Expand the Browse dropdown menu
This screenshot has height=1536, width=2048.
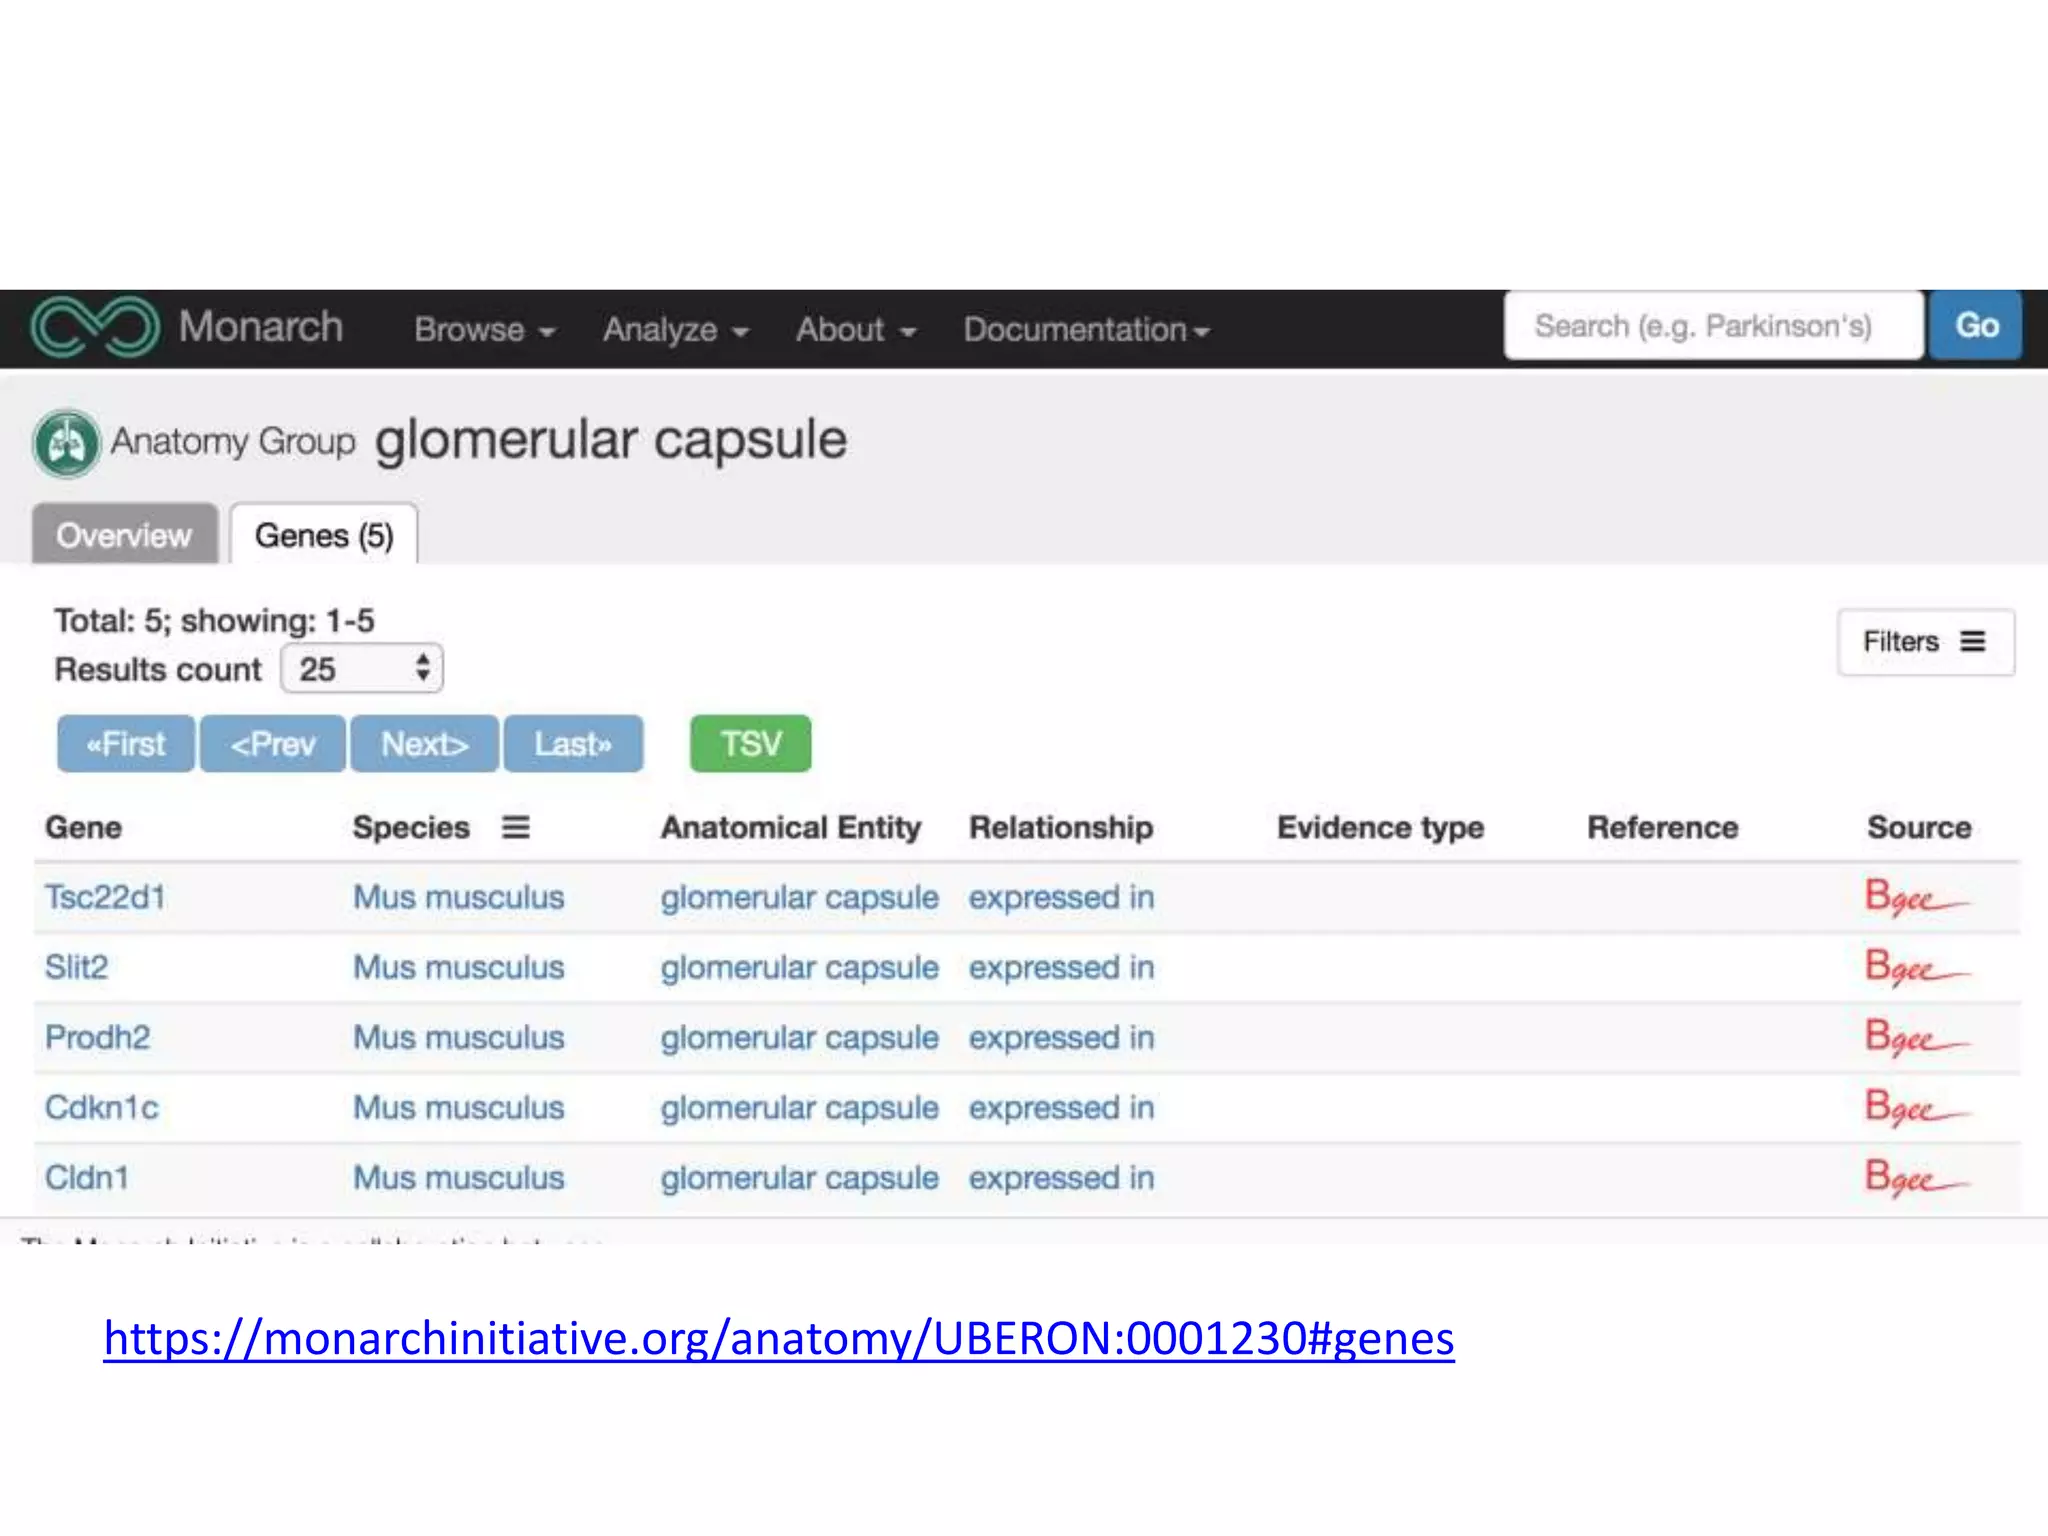pos(484,330)
